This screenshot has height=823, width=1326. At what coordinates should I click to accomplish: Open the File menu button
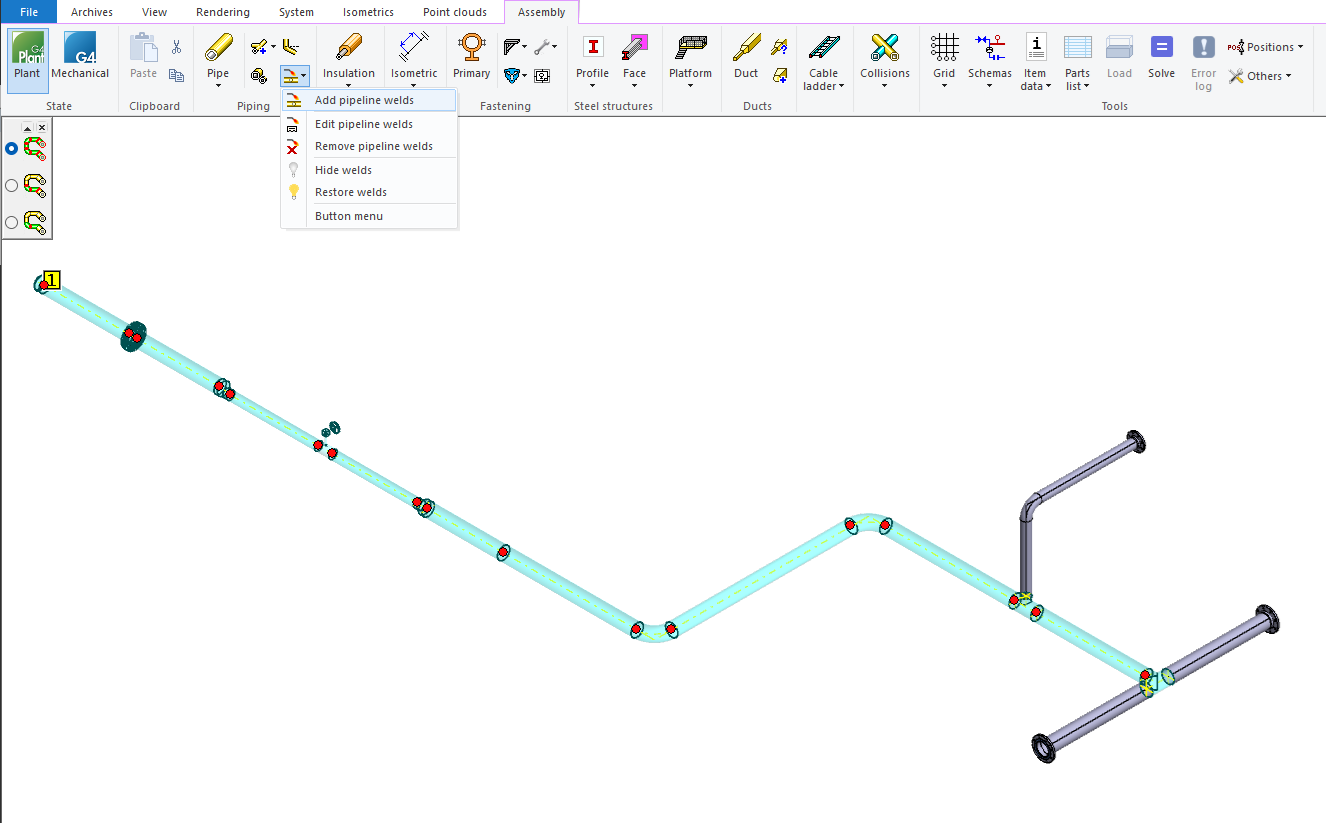(x=28, y=12)
